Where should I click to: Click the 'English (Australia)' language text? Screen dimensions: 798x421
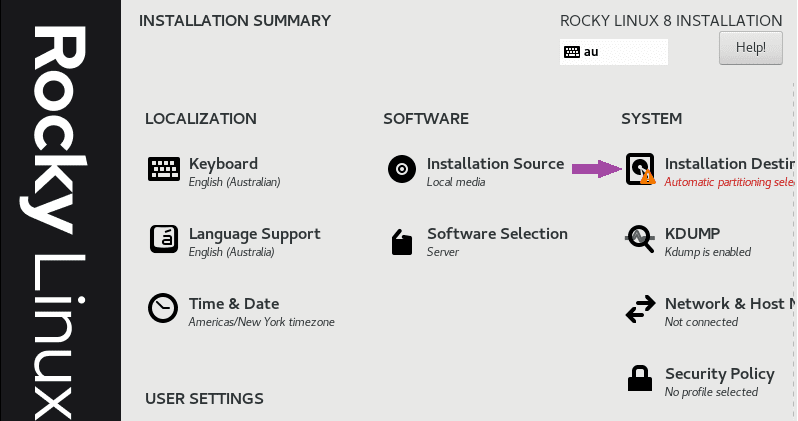(231, 252)
